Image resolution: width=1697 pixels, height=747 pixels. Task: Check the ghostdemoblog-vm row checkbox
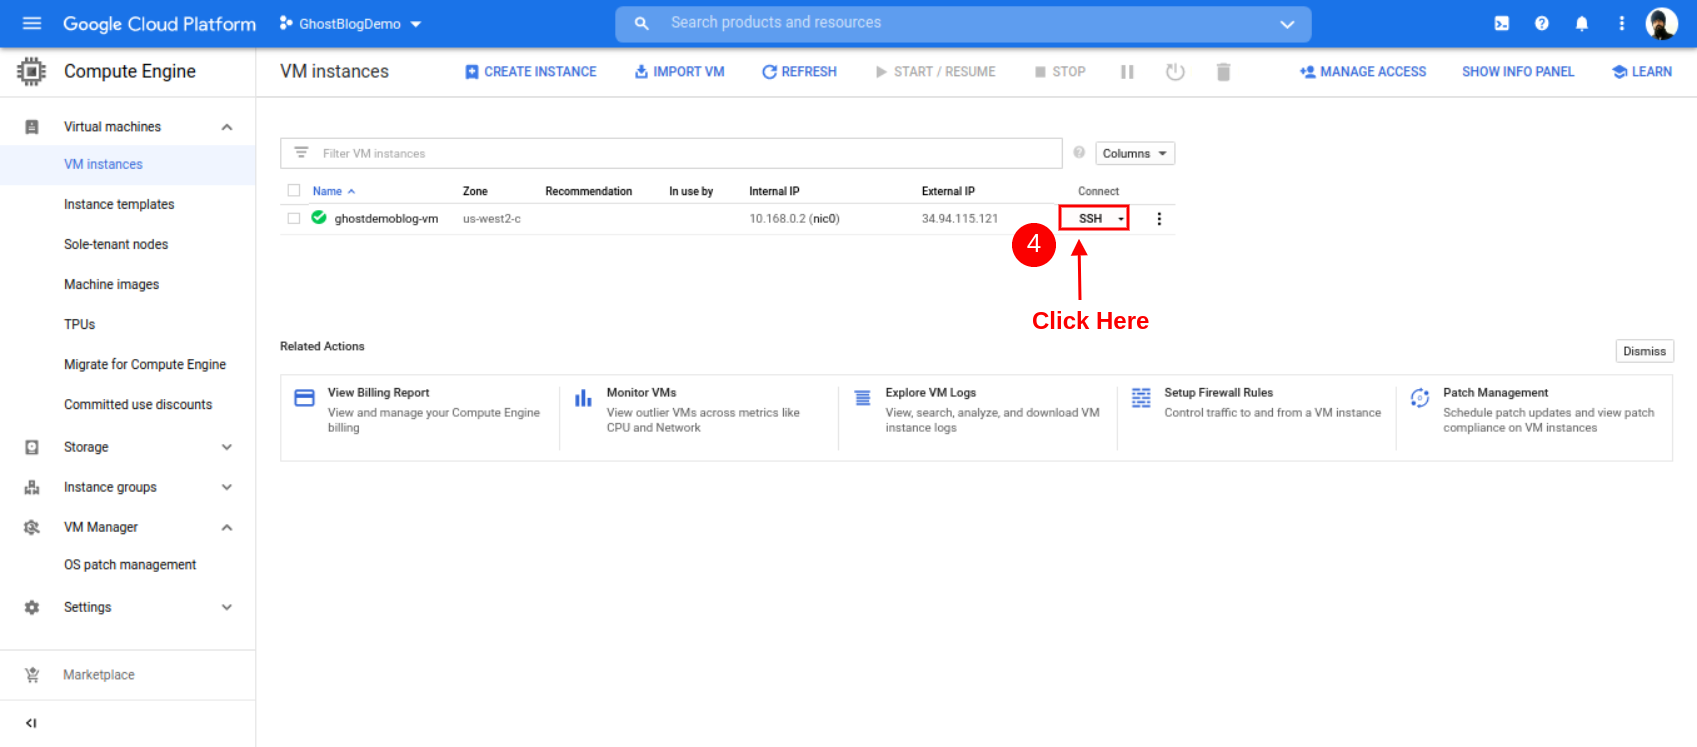294,219
